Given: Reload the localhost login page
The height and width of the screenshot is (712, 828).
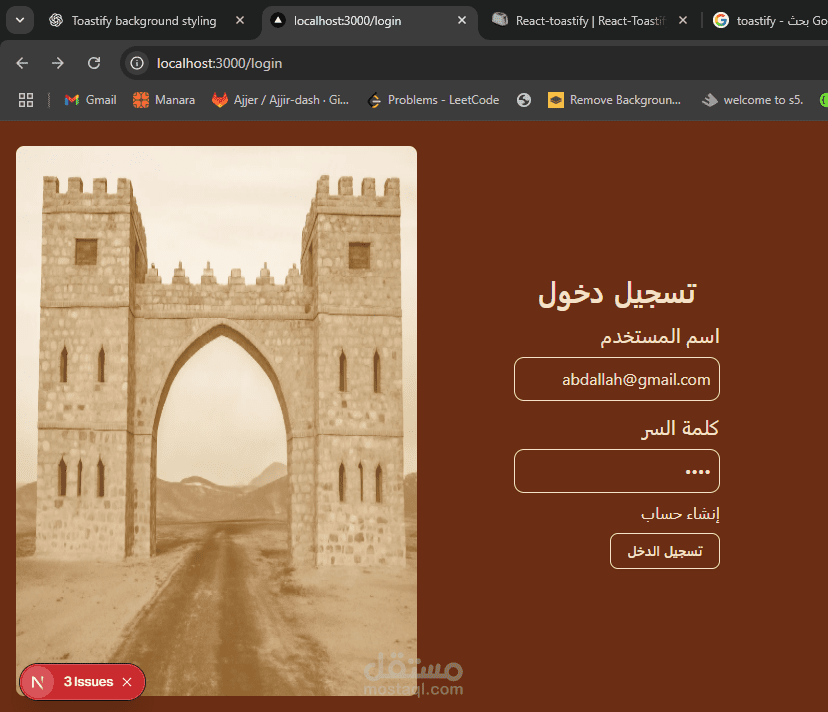Looking at the screenshot, I should click(93, 62).
